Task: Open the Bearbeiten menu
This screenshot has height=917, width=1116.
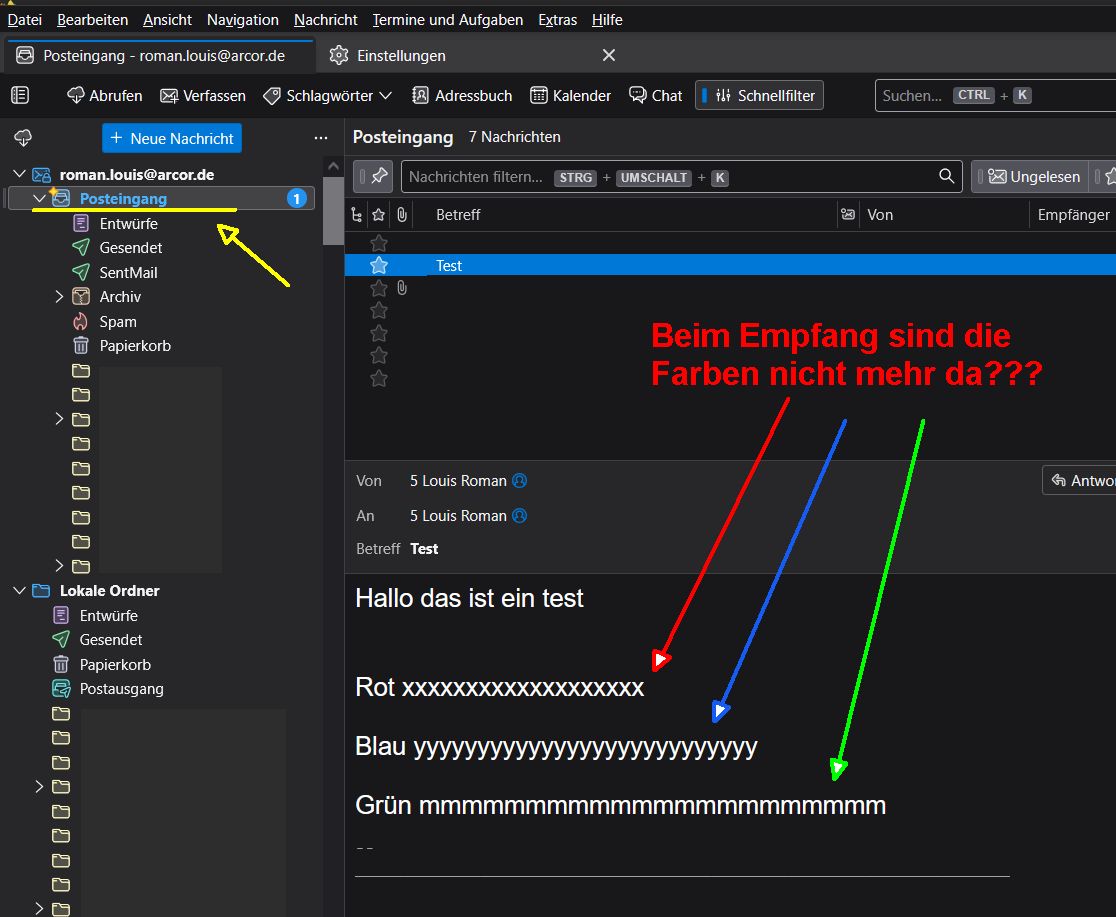Action: [93, 20]
